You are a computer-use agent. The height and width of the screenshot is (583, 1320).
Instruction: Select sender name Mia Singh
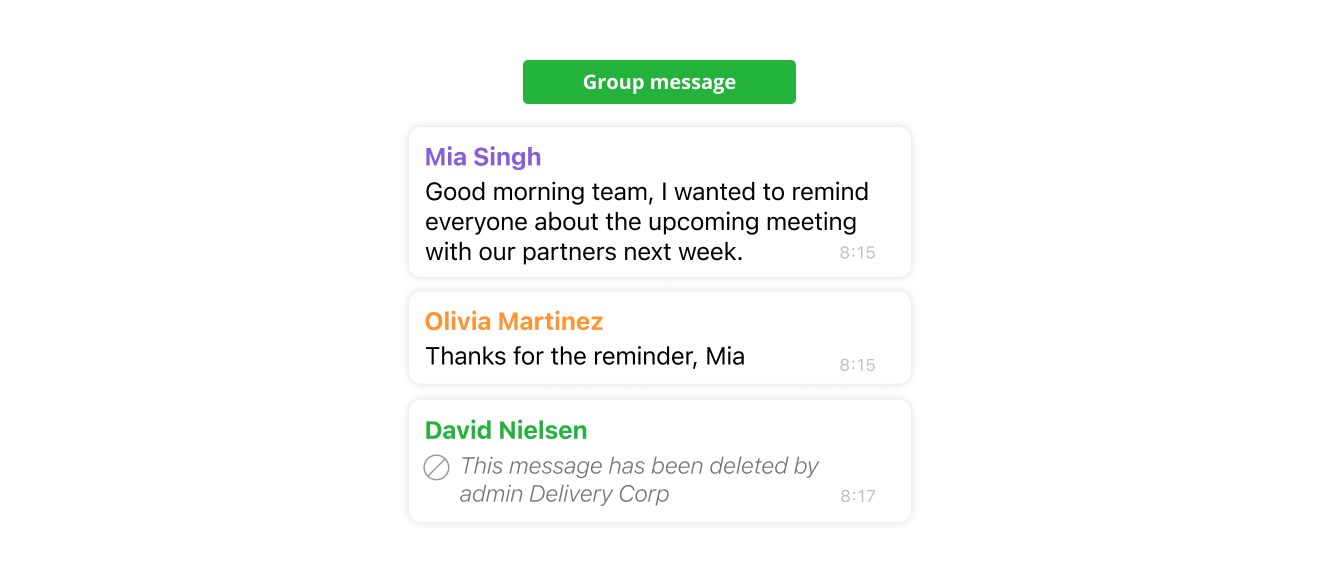click(x=483, y=157)
